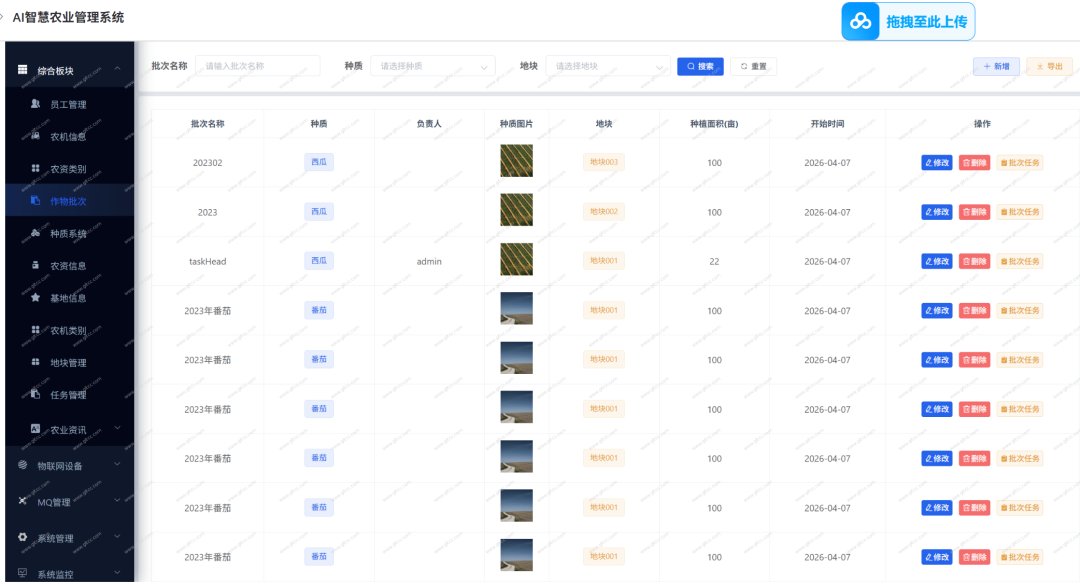Click the 农机类别 grid icon
The width and height of the screenshot is (1080, 584).
[35, 330]
